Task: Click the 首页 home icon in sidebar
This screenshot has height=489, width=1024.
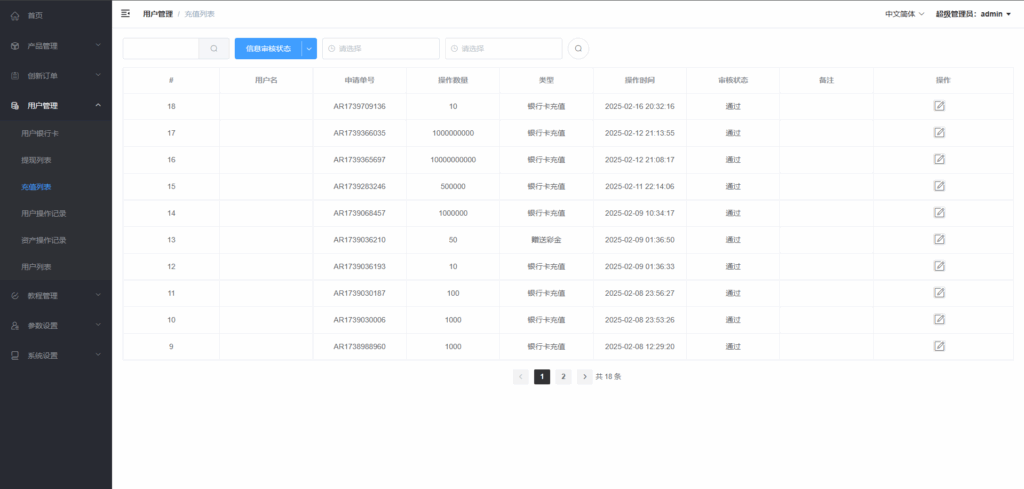Action: (x=15, y=16)
